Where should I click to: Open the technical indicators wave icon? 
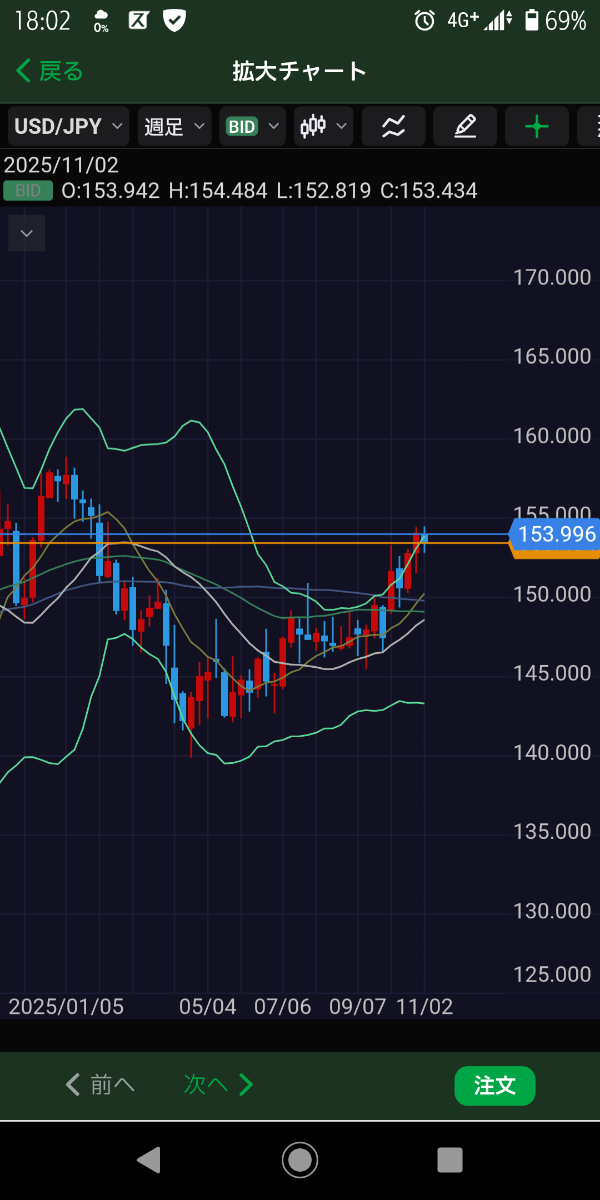coord(393,126)
